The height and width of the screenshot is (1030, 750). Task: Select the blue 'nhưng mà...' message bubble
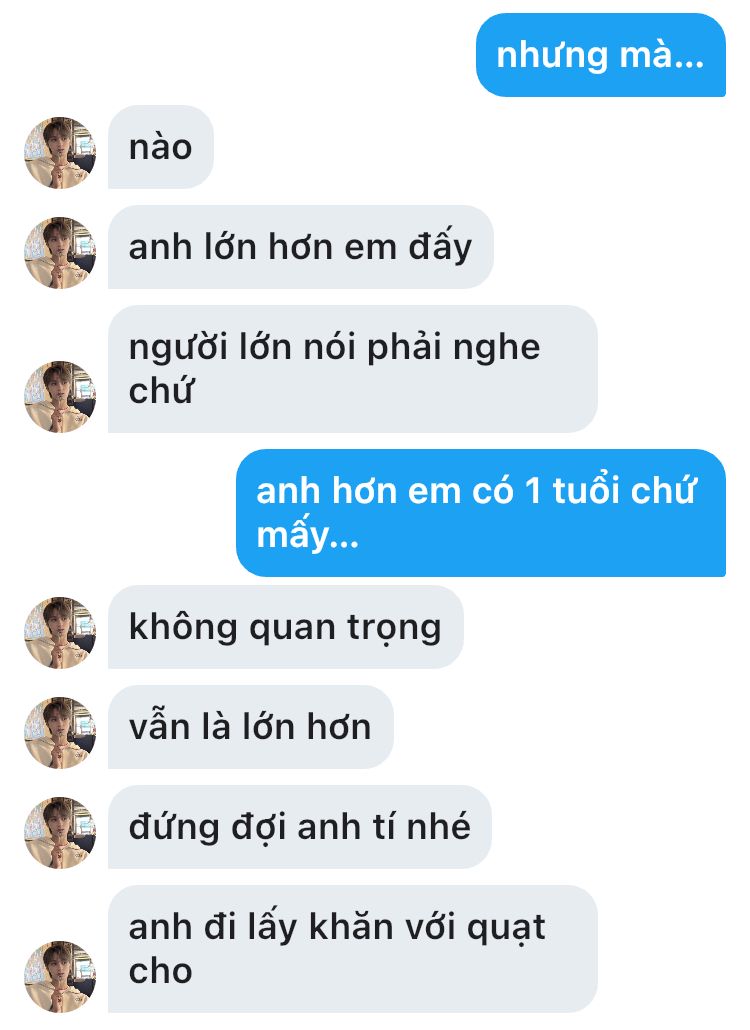pyautogui.click(x=600, y=55)
